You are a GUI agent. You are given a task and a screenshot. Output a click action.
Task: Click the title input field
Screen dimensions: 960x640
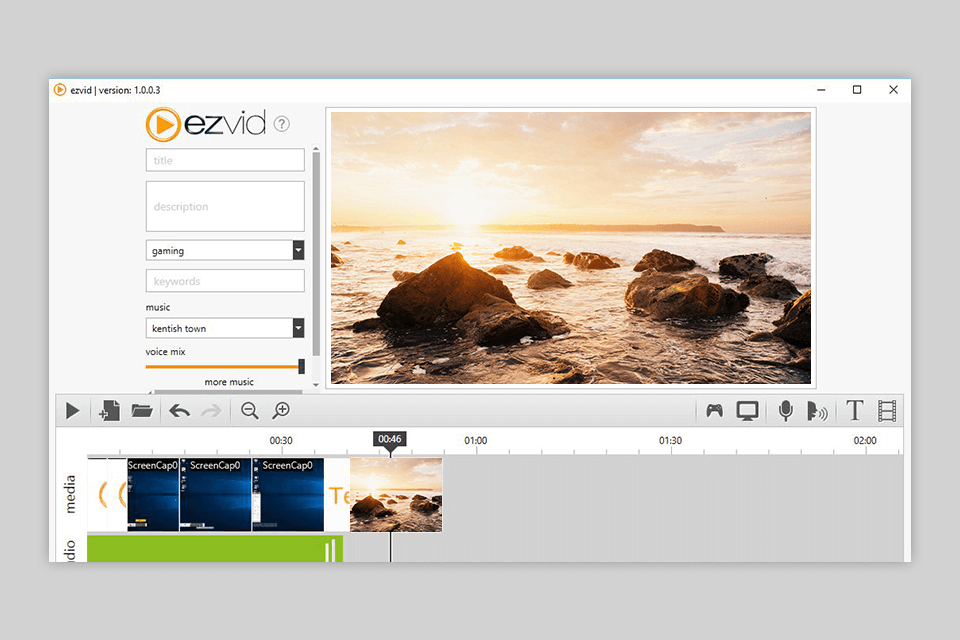(225, 160)
